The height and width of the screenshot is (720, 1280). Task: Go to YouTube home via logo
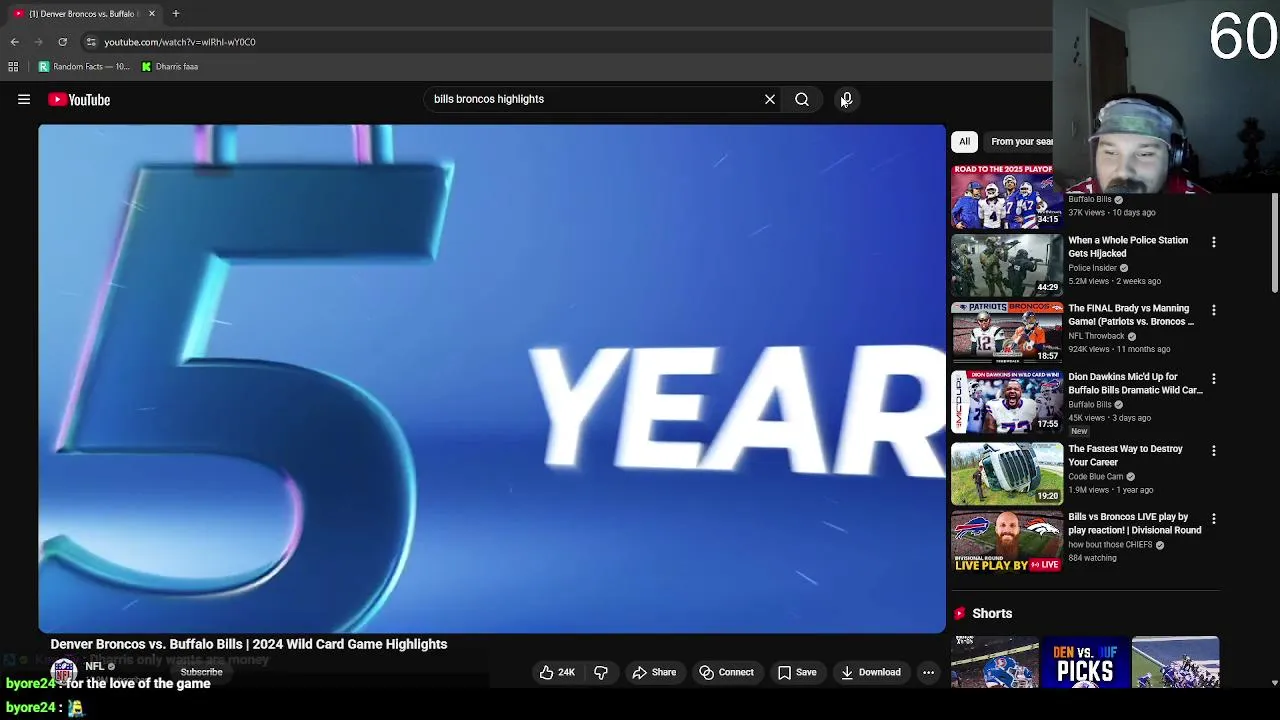pyautogui.click(x=79, y=100)
